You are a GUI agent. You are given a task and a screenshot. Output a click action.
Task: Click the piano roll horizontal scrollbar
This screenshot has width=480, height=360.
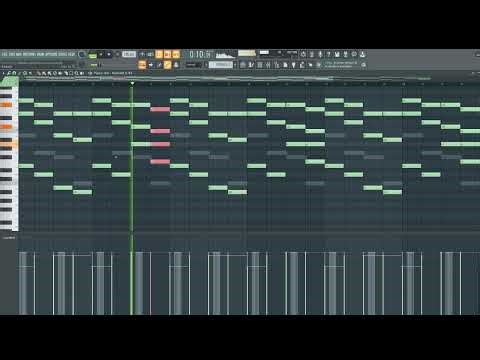(227, 79)
